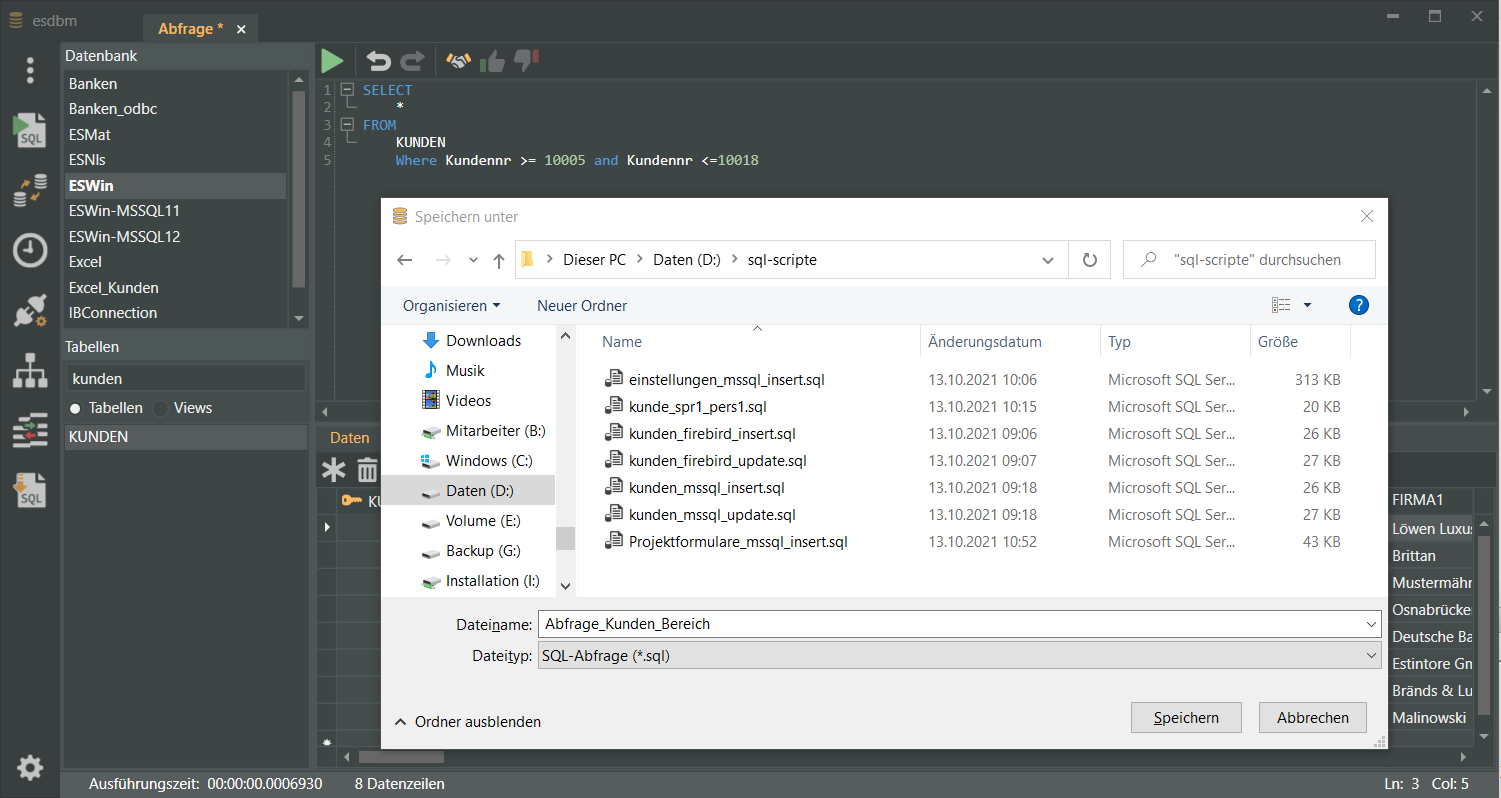1501x798 pixels.
Task: Select the ESMat database entry
Action: click(x=175, y=134)
